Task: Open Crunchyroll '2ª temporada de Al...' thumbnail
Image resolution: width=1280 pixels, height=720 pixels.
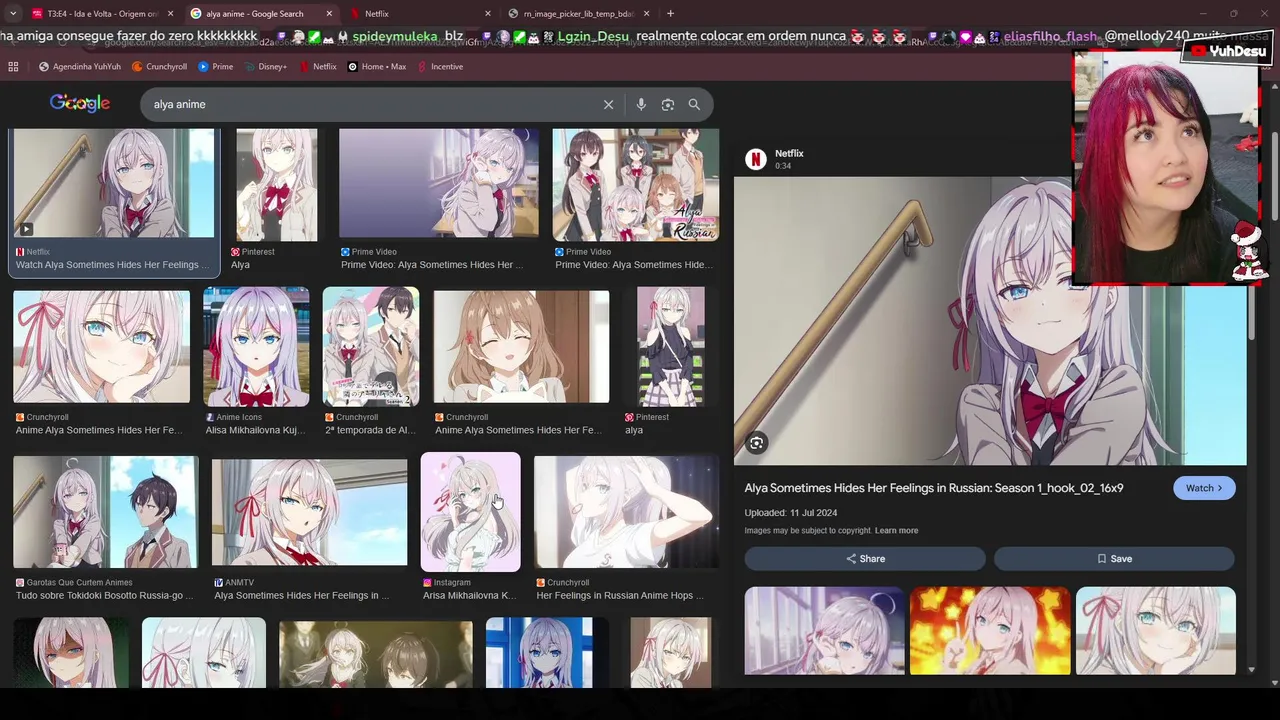Action: (371, 347)
